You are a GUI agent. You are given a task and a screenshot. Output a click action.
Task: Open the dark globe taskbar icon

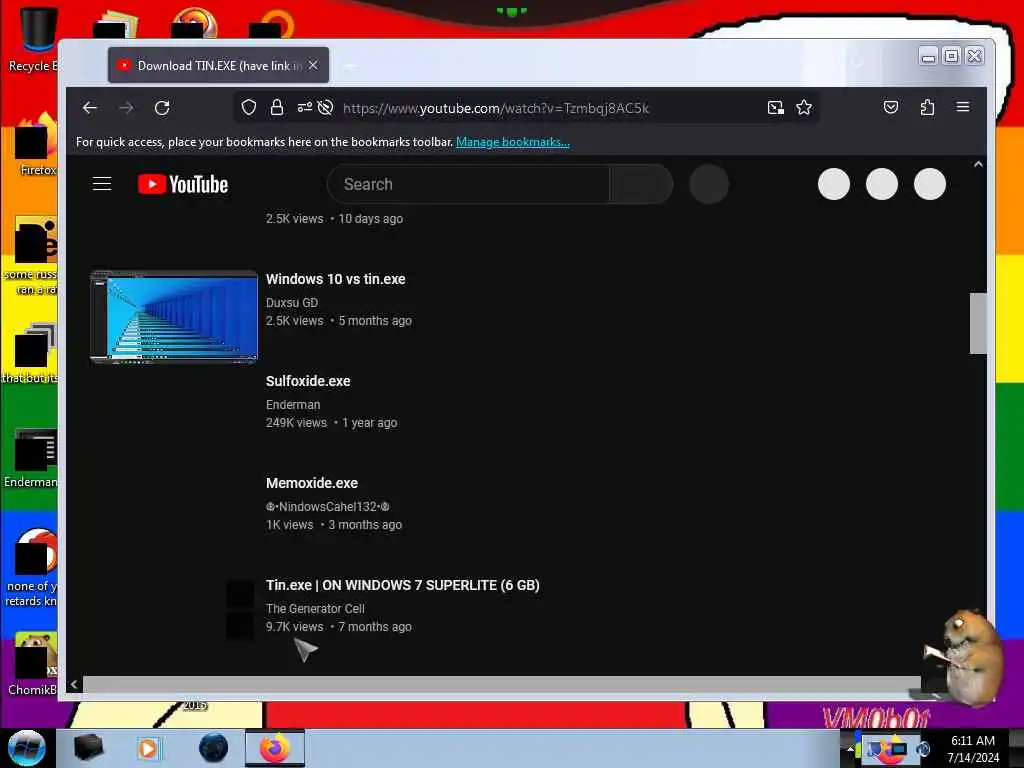pos(214,748)
